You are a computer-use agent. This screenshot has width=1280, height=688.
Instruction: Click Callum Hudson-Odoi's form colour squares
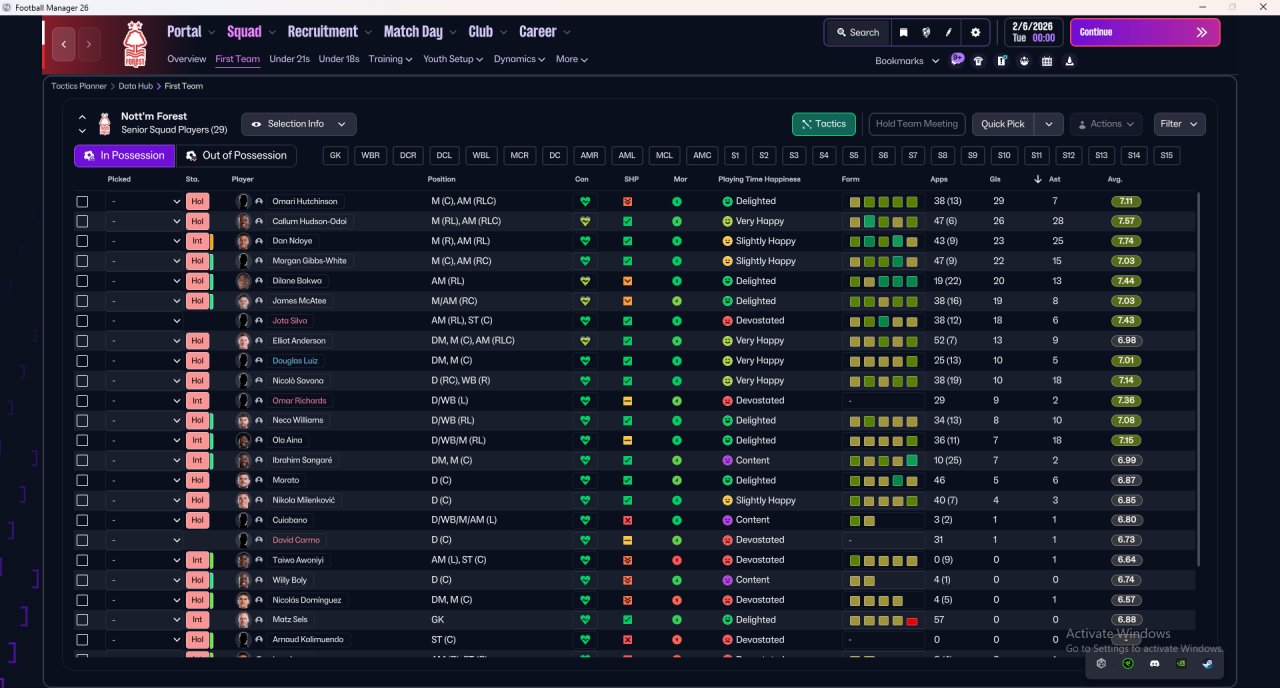[884, 221]
